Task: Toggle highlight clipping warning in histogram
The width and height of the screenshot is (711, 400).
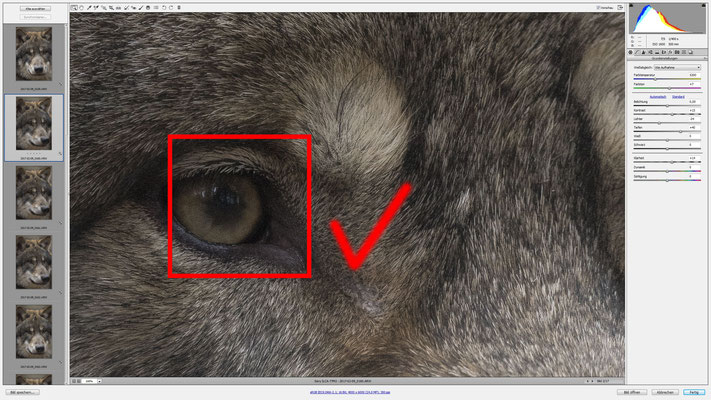Action: pyautogui.click(x=703, y=5)
